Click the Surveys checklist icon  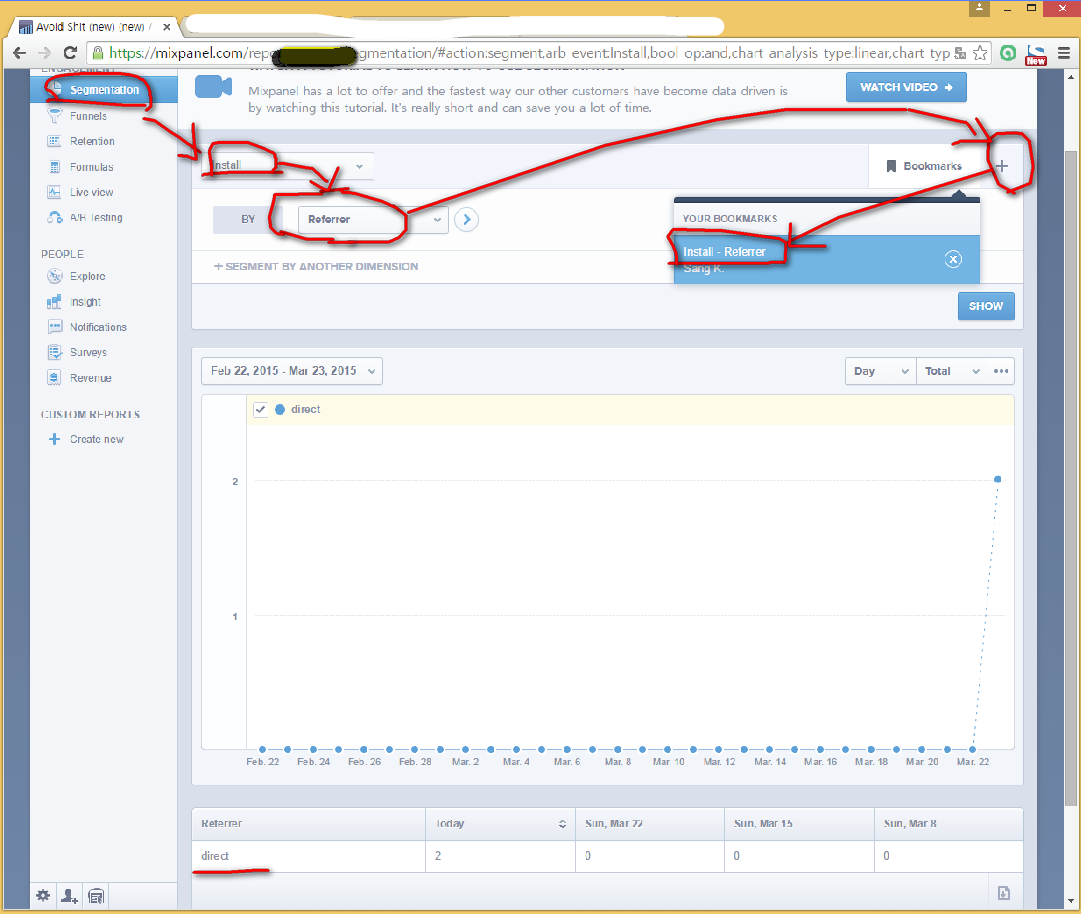(x=54, y=352)
